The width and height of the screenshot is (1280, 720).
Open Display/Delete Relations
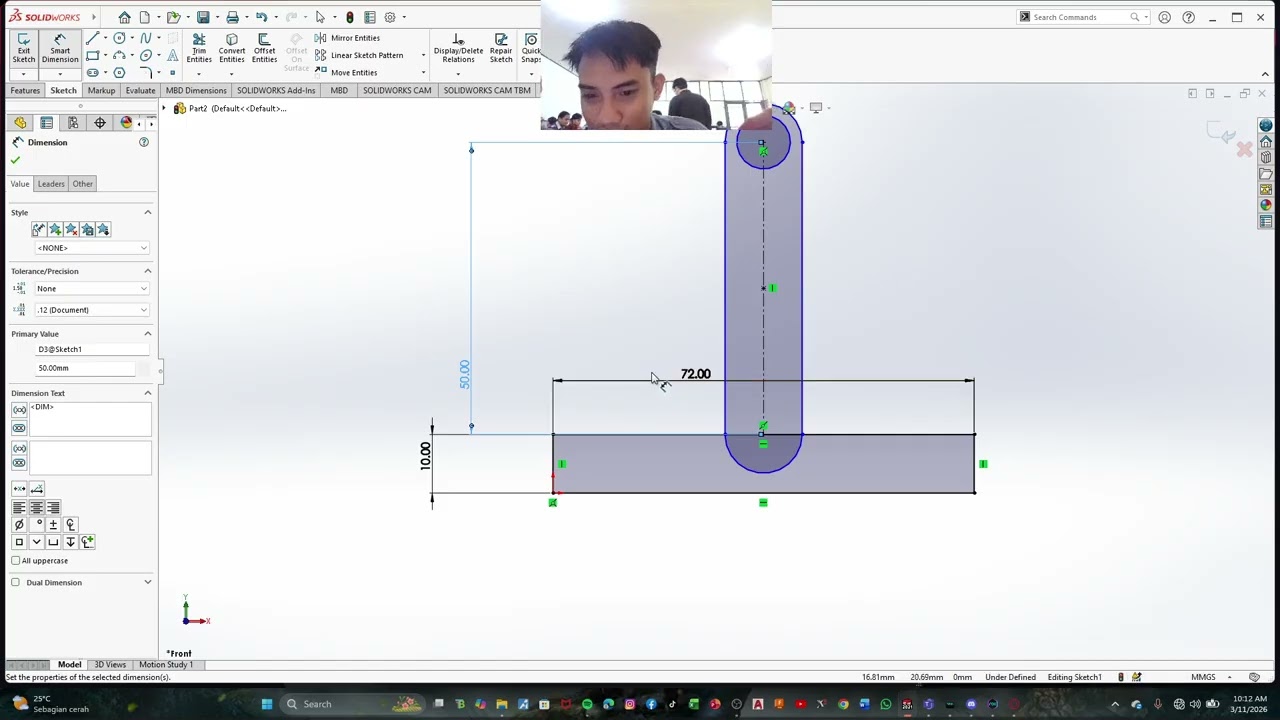pos(458,48)
